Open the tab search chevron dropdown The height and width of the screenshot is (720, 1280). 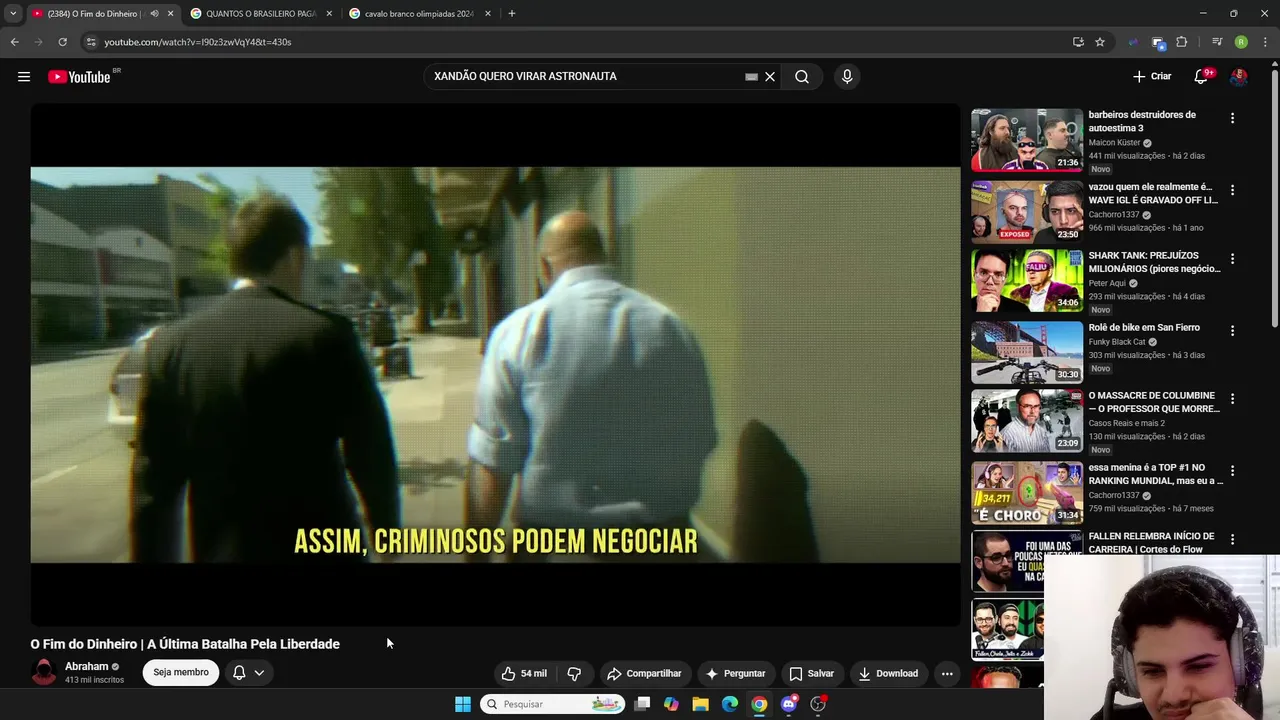[12, 14]
